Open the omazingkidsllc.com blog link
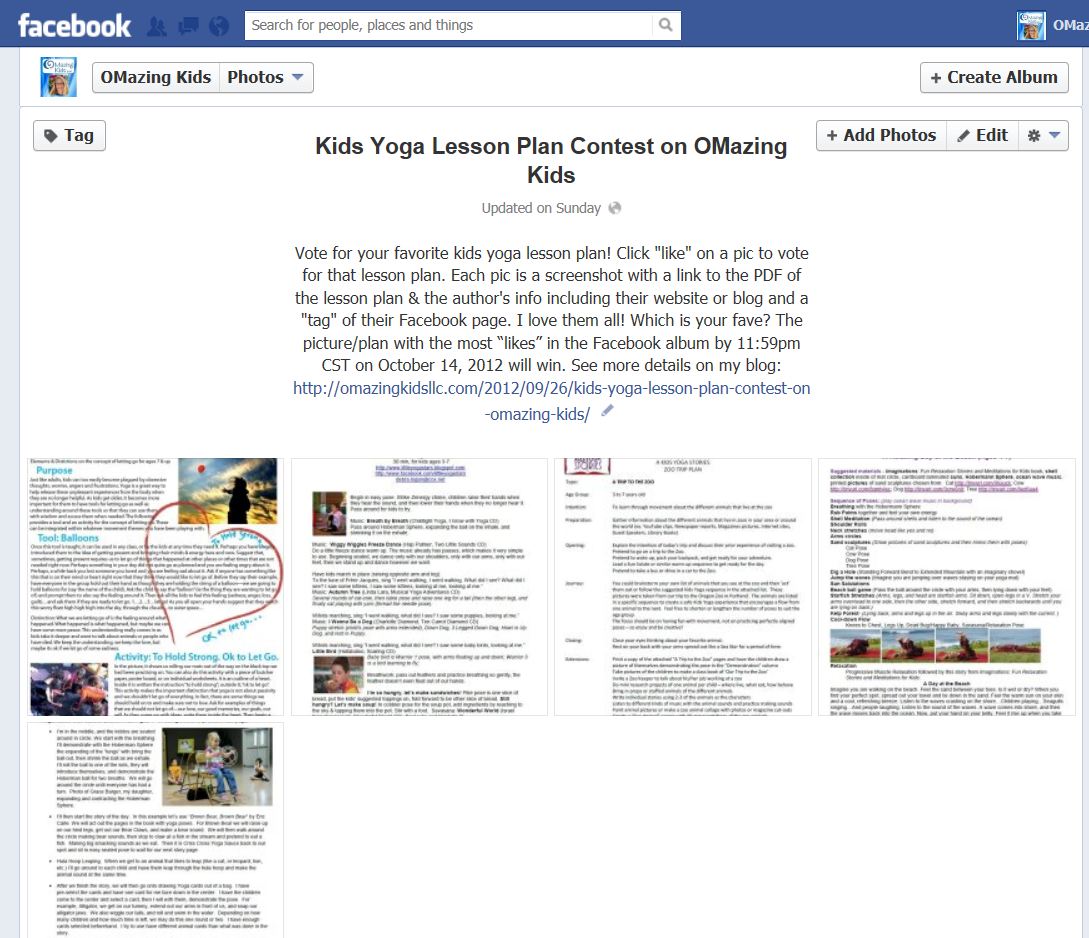 (551, 400)
